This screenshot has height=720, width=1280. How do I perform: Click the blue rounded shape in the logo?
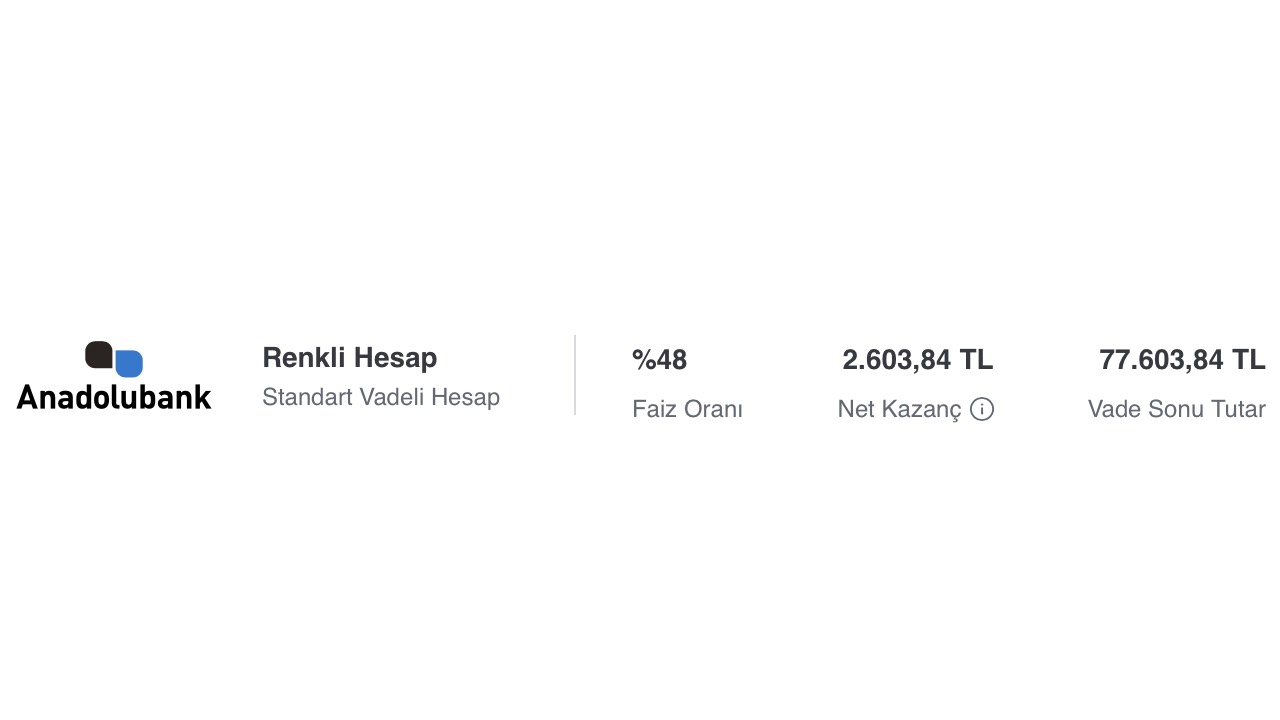coord(129,363)
